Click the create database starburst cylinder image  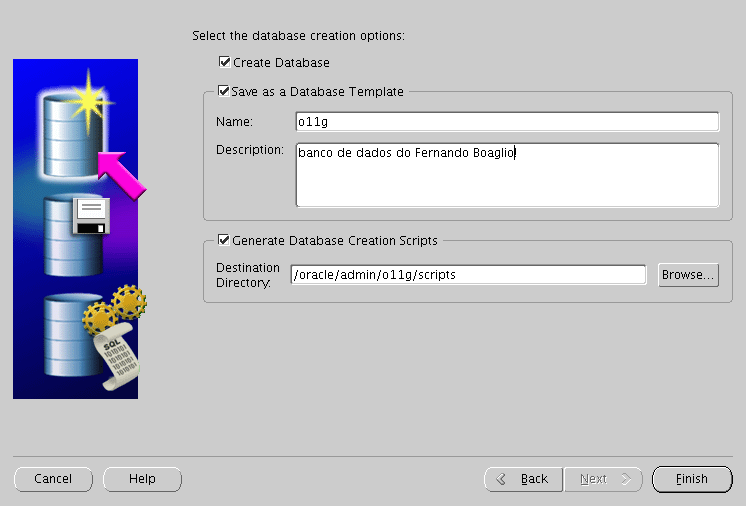tap(76, 126)
